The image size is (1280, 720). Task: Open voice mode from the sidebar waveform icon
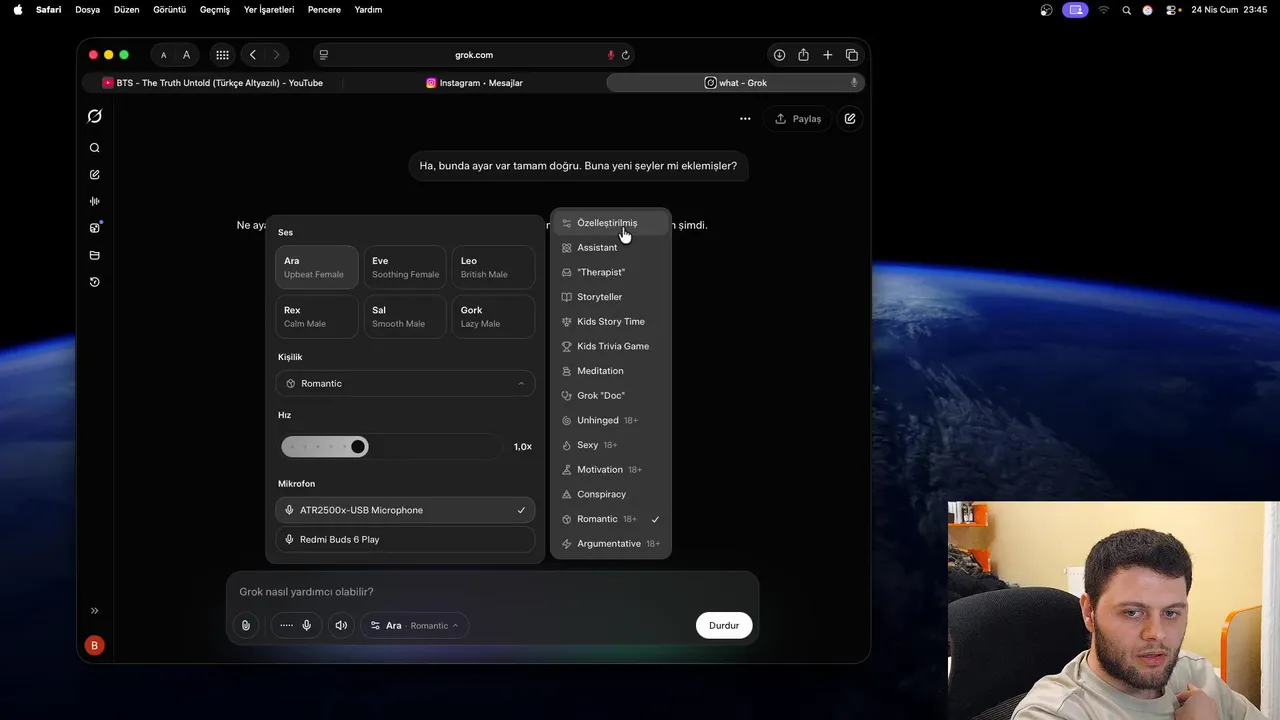[94, 201]
